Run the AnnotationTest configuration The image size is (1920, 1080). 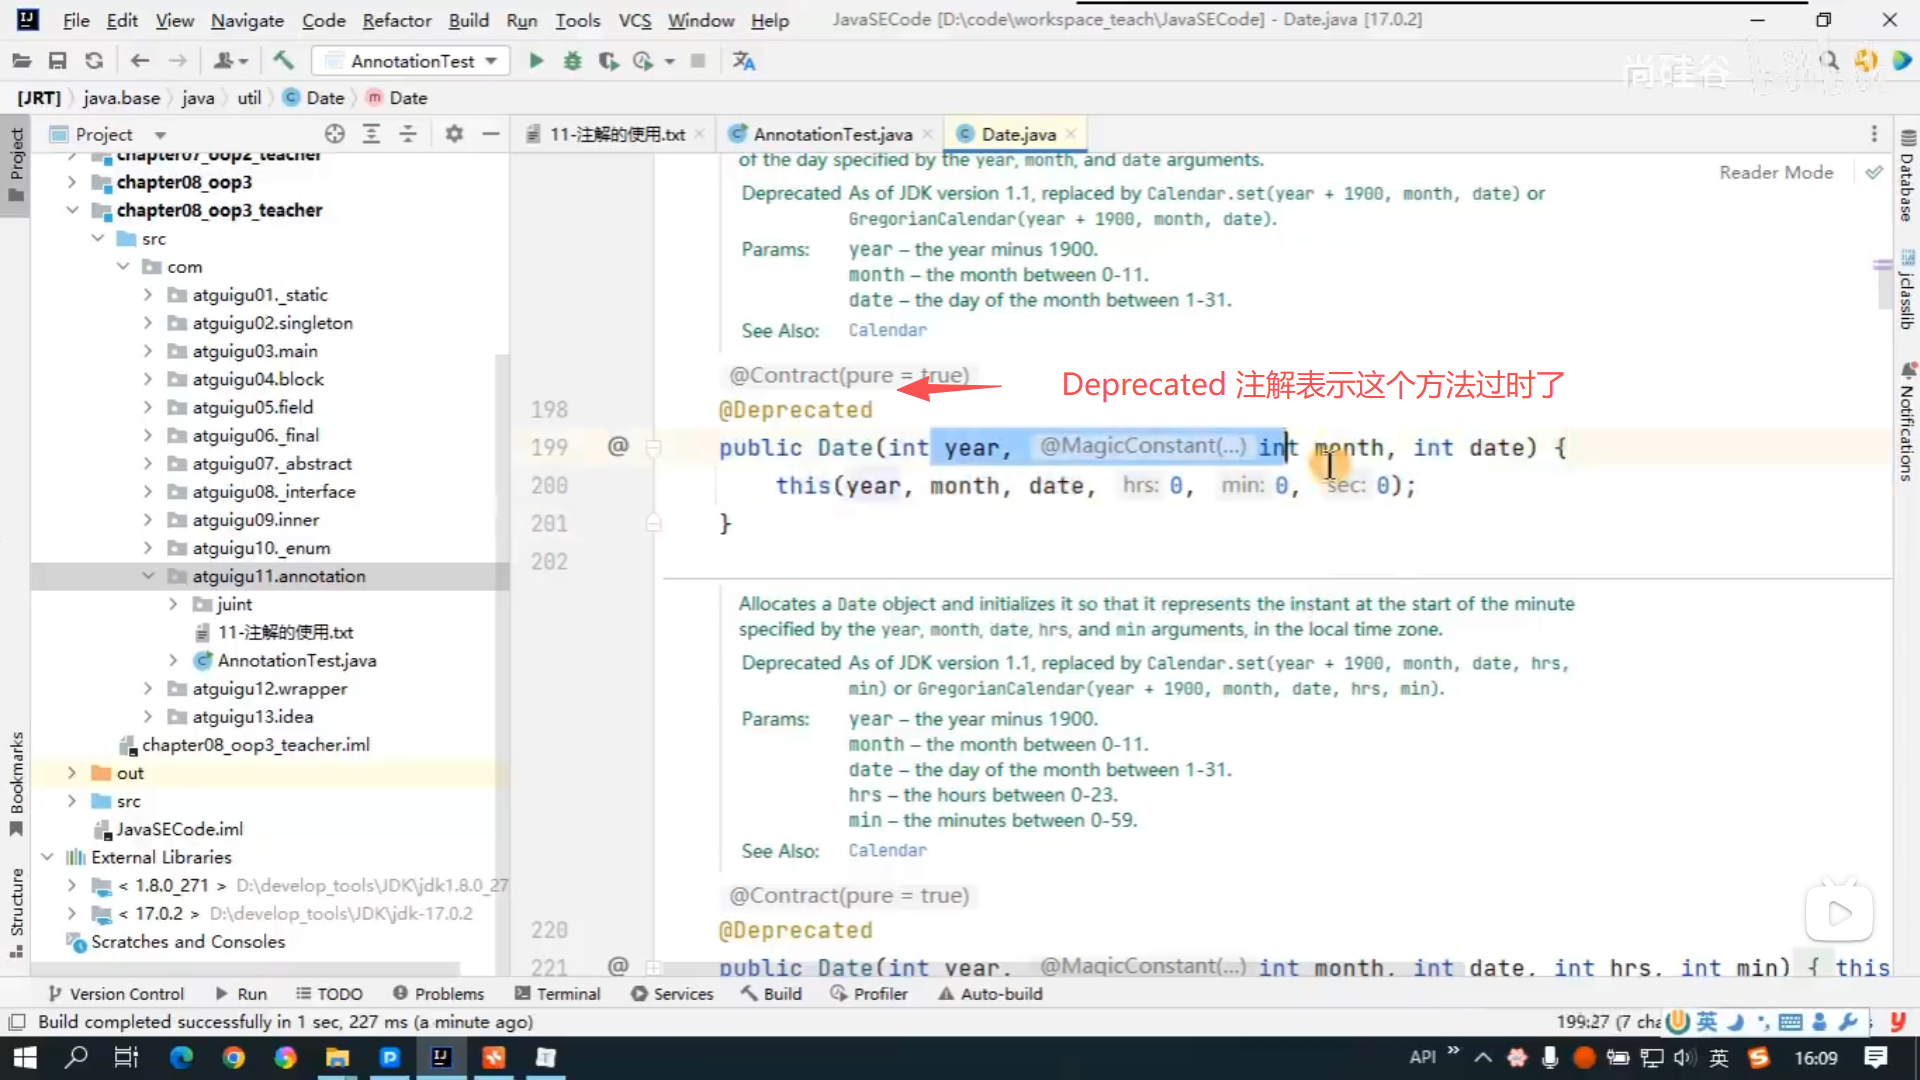tap(536, 61)
